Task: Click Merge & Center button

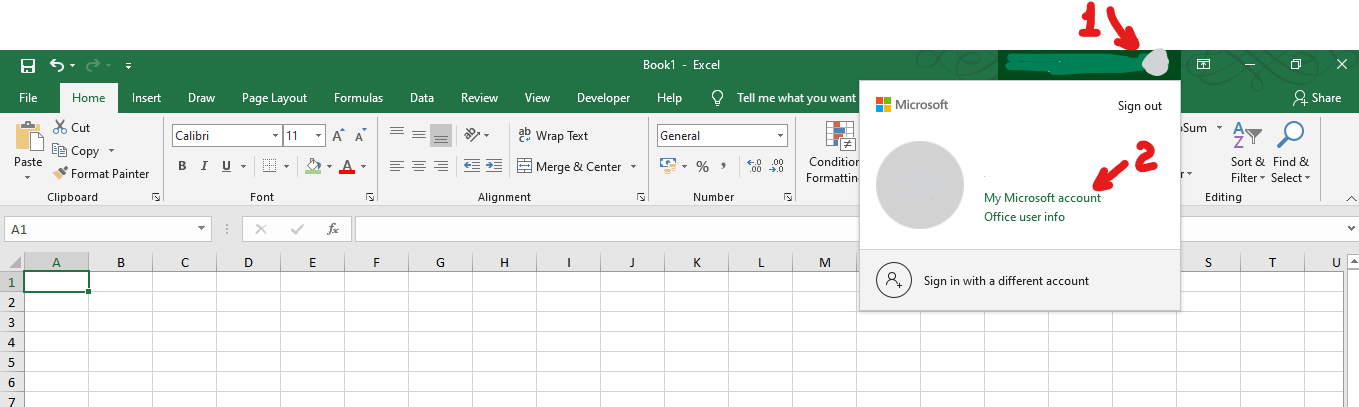Action: click(x=570, y=166)
